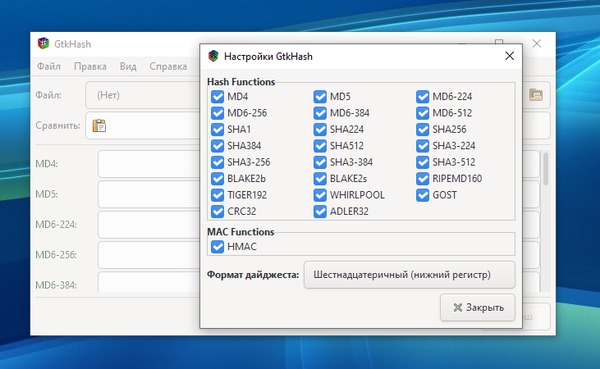Toggle the MD6-512 checkbox
This screenshot has height=369, width=600.
422,113
